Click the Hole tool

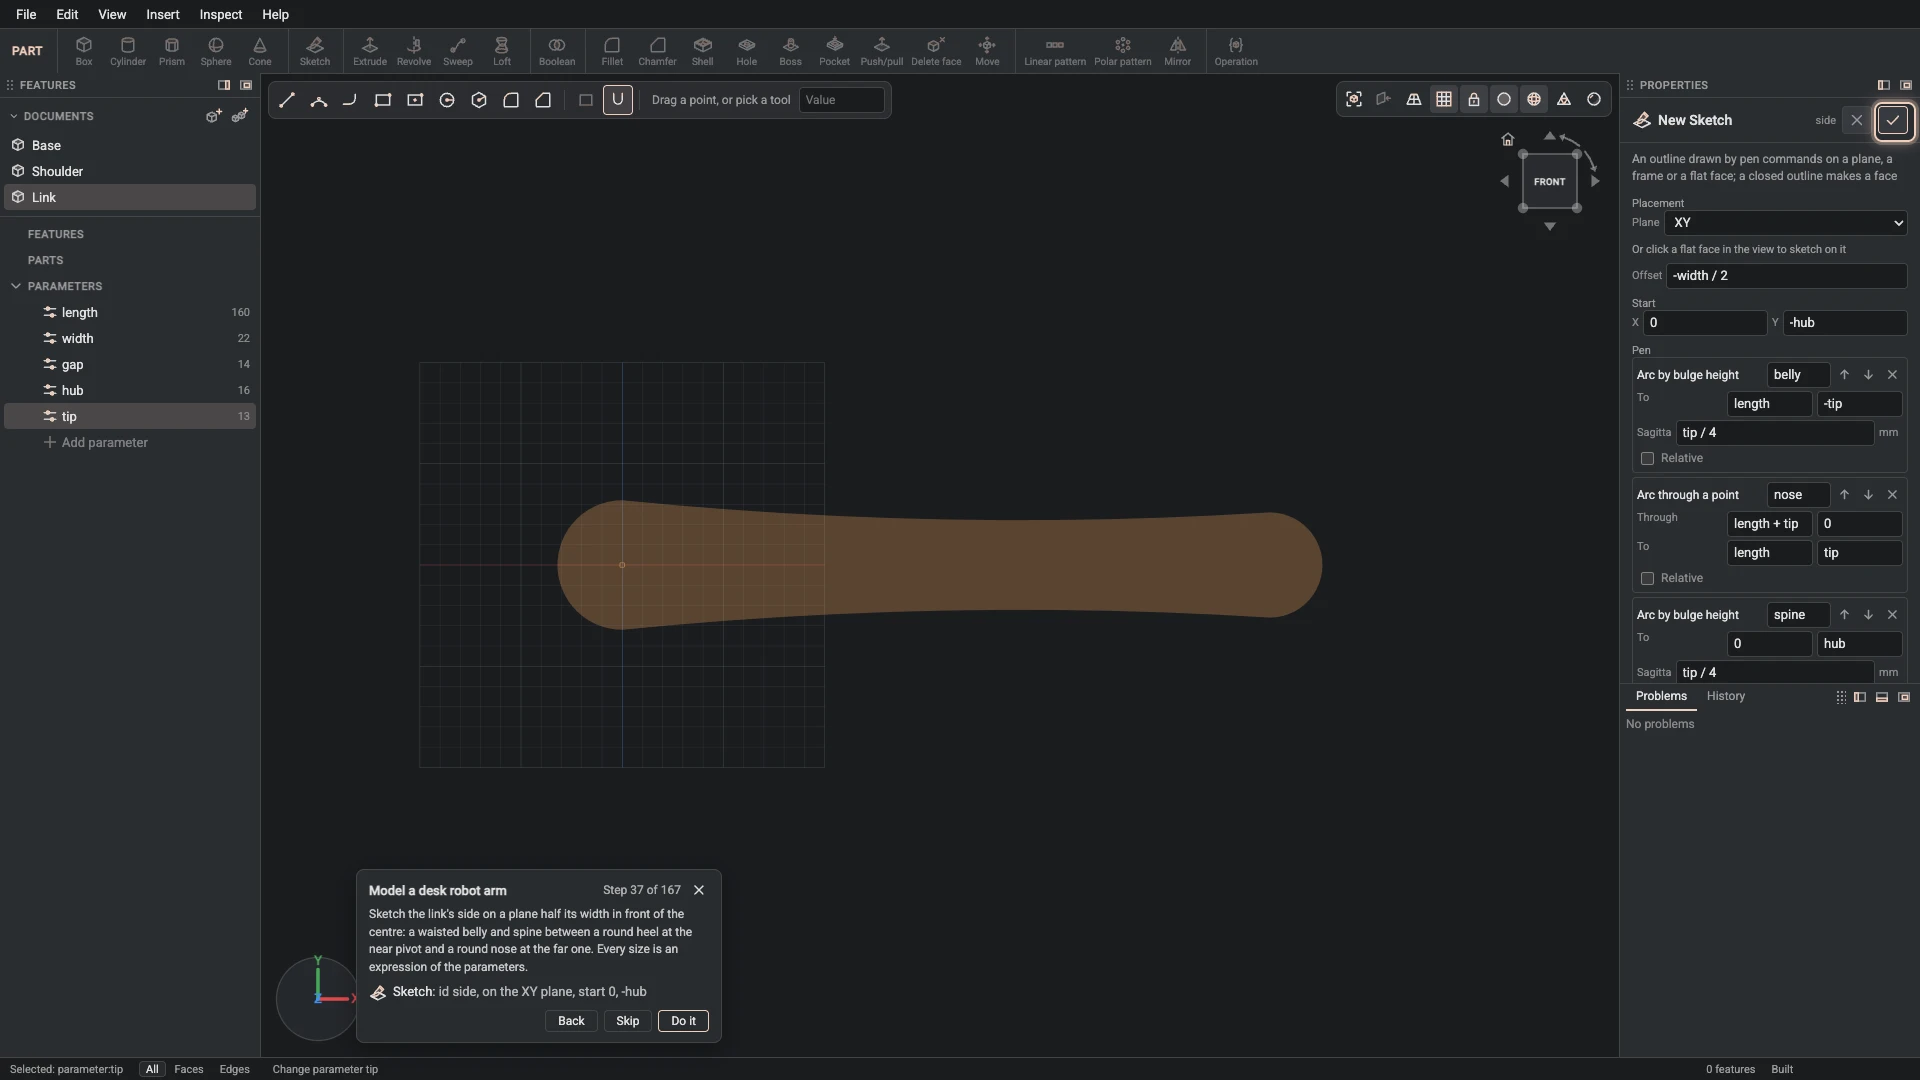coord(747,51)
